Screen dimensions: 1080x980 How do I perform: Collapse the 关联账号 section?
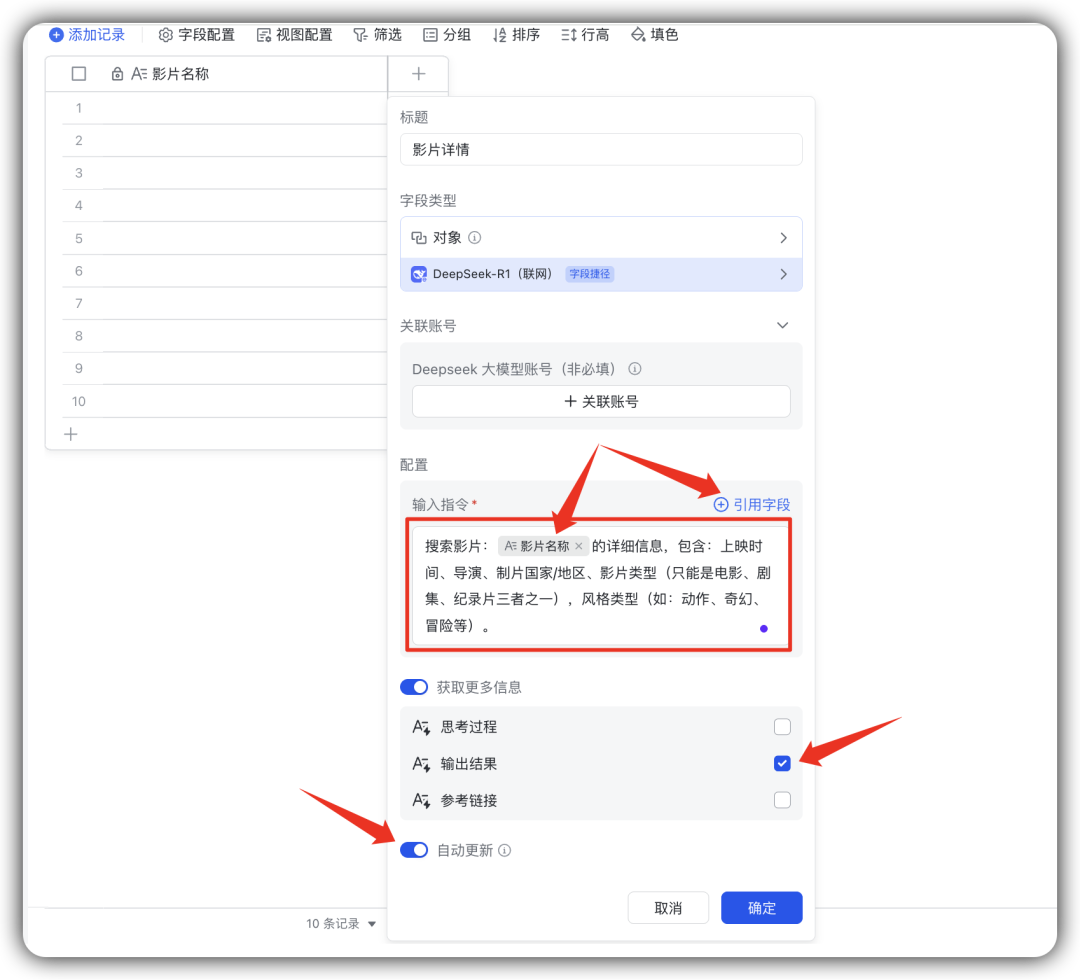point(782,325)
